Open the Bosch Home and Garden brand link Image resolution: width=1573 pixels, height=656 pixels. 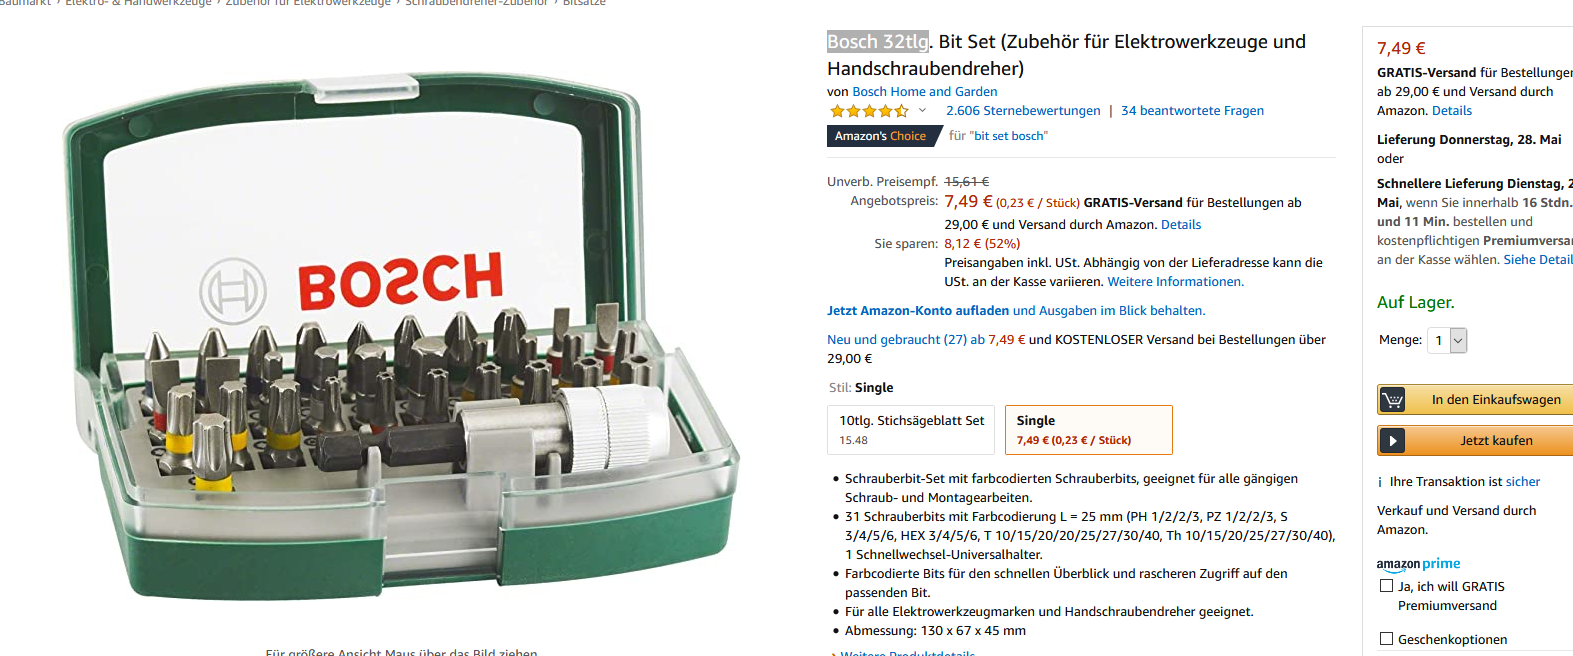click(x=925, y=92)
